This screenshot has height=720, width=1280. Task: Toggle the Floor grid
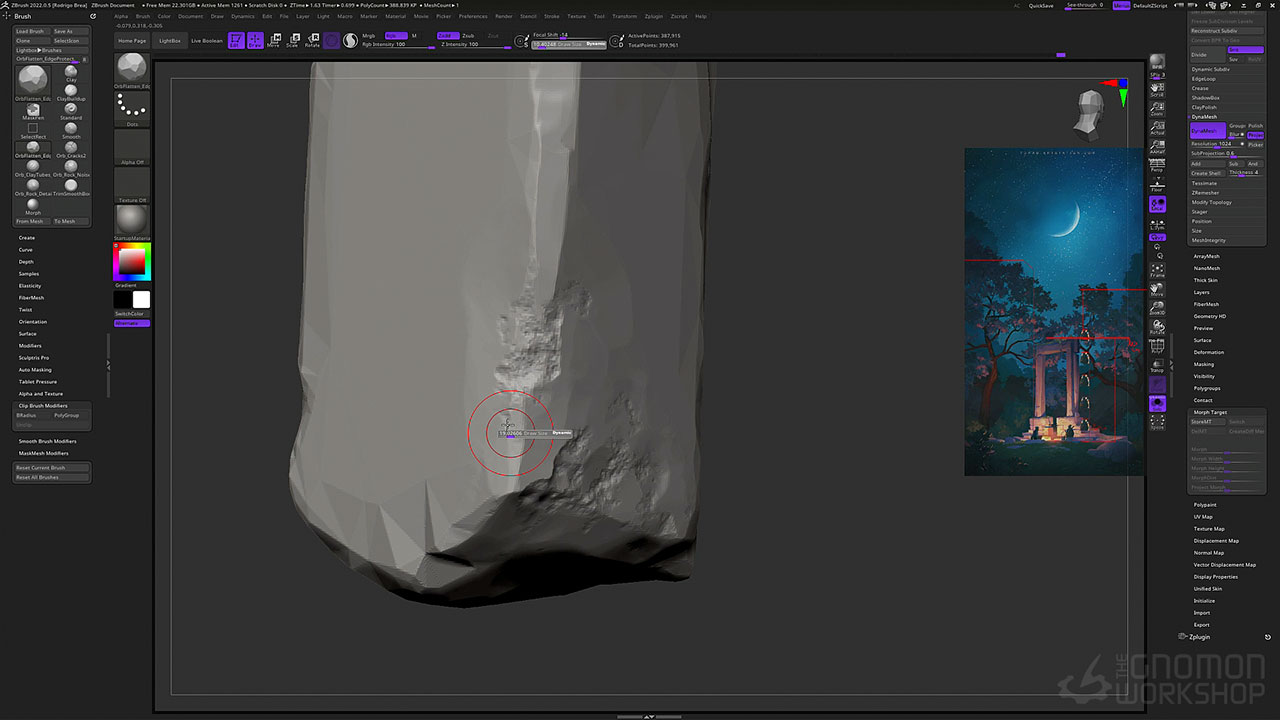[x=1157, y=184]
